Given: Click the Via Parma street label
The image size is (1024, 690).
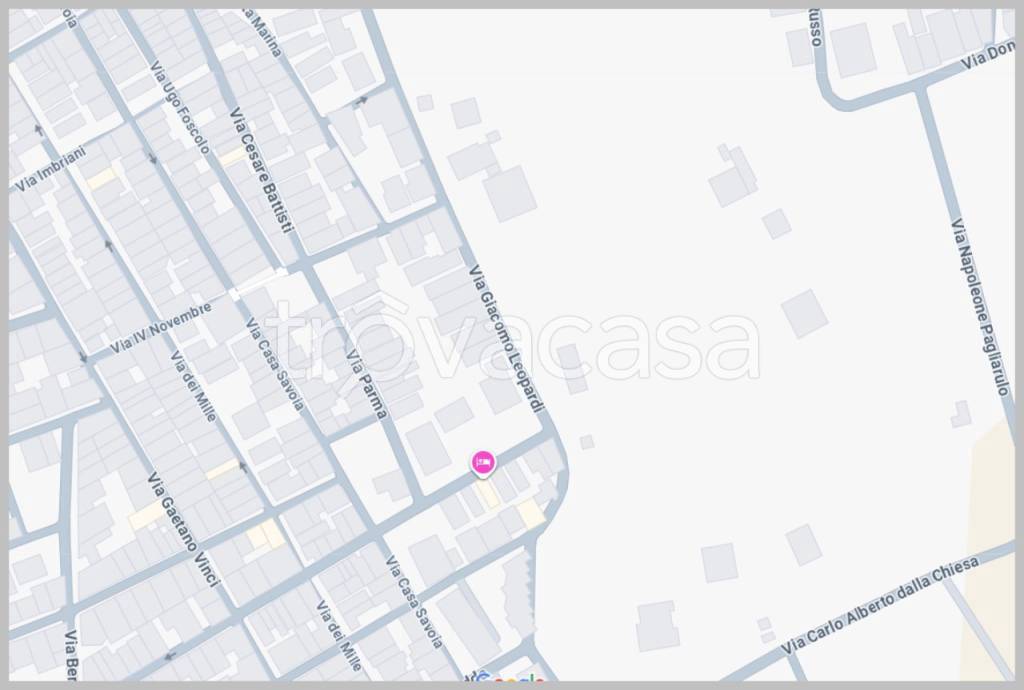Looking at the screenshot, I should [366, 384].
